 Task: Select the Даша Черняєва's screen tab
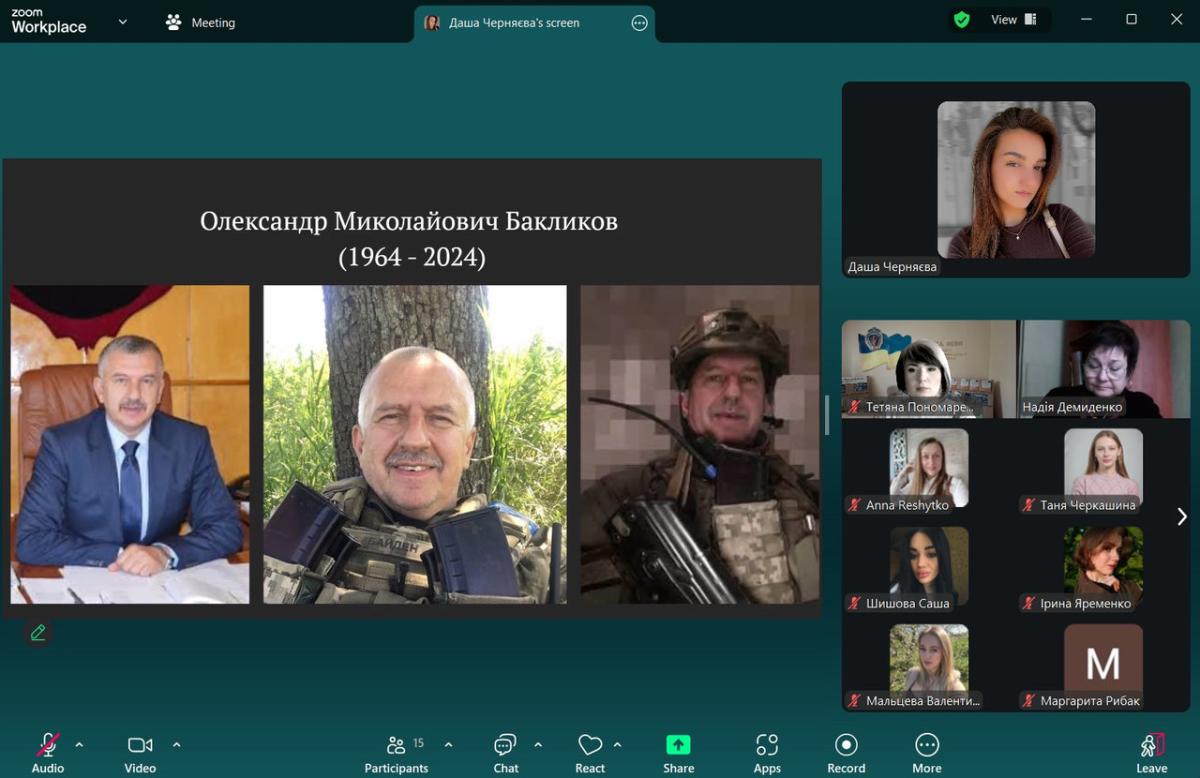(x=514, y=22)
